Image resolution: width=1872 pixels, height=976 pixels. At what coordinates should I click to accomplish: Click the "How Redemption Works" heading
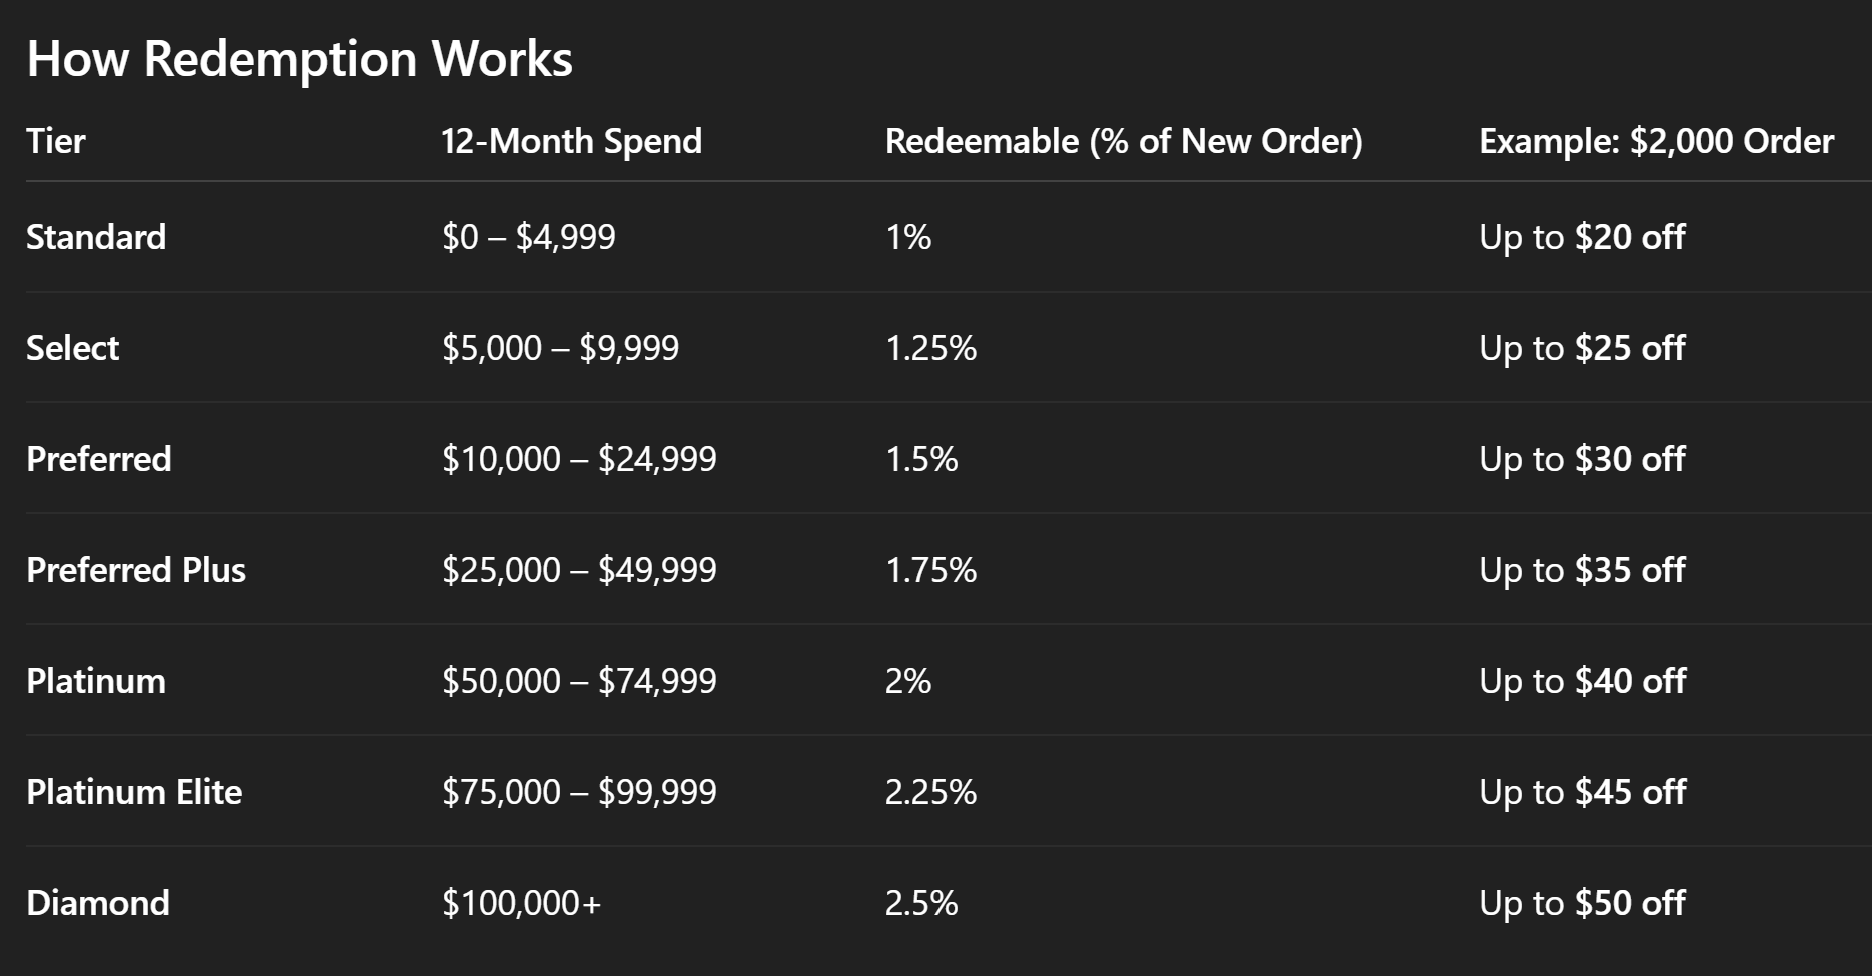(x=299, y=59)
